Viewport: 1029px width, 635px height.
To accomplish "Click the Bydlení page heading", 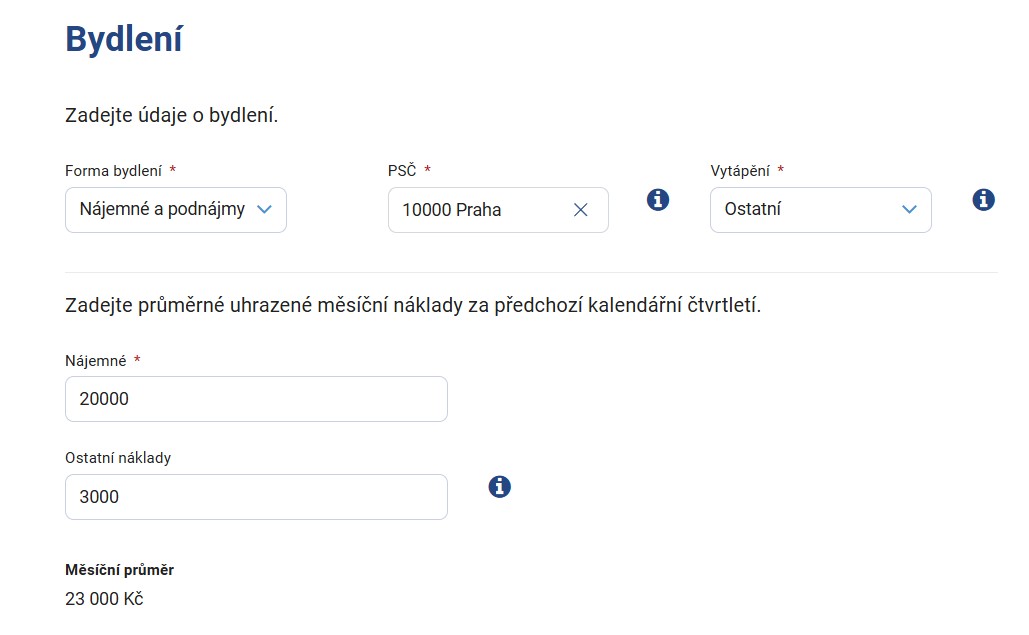I will [x=124, y=40].
